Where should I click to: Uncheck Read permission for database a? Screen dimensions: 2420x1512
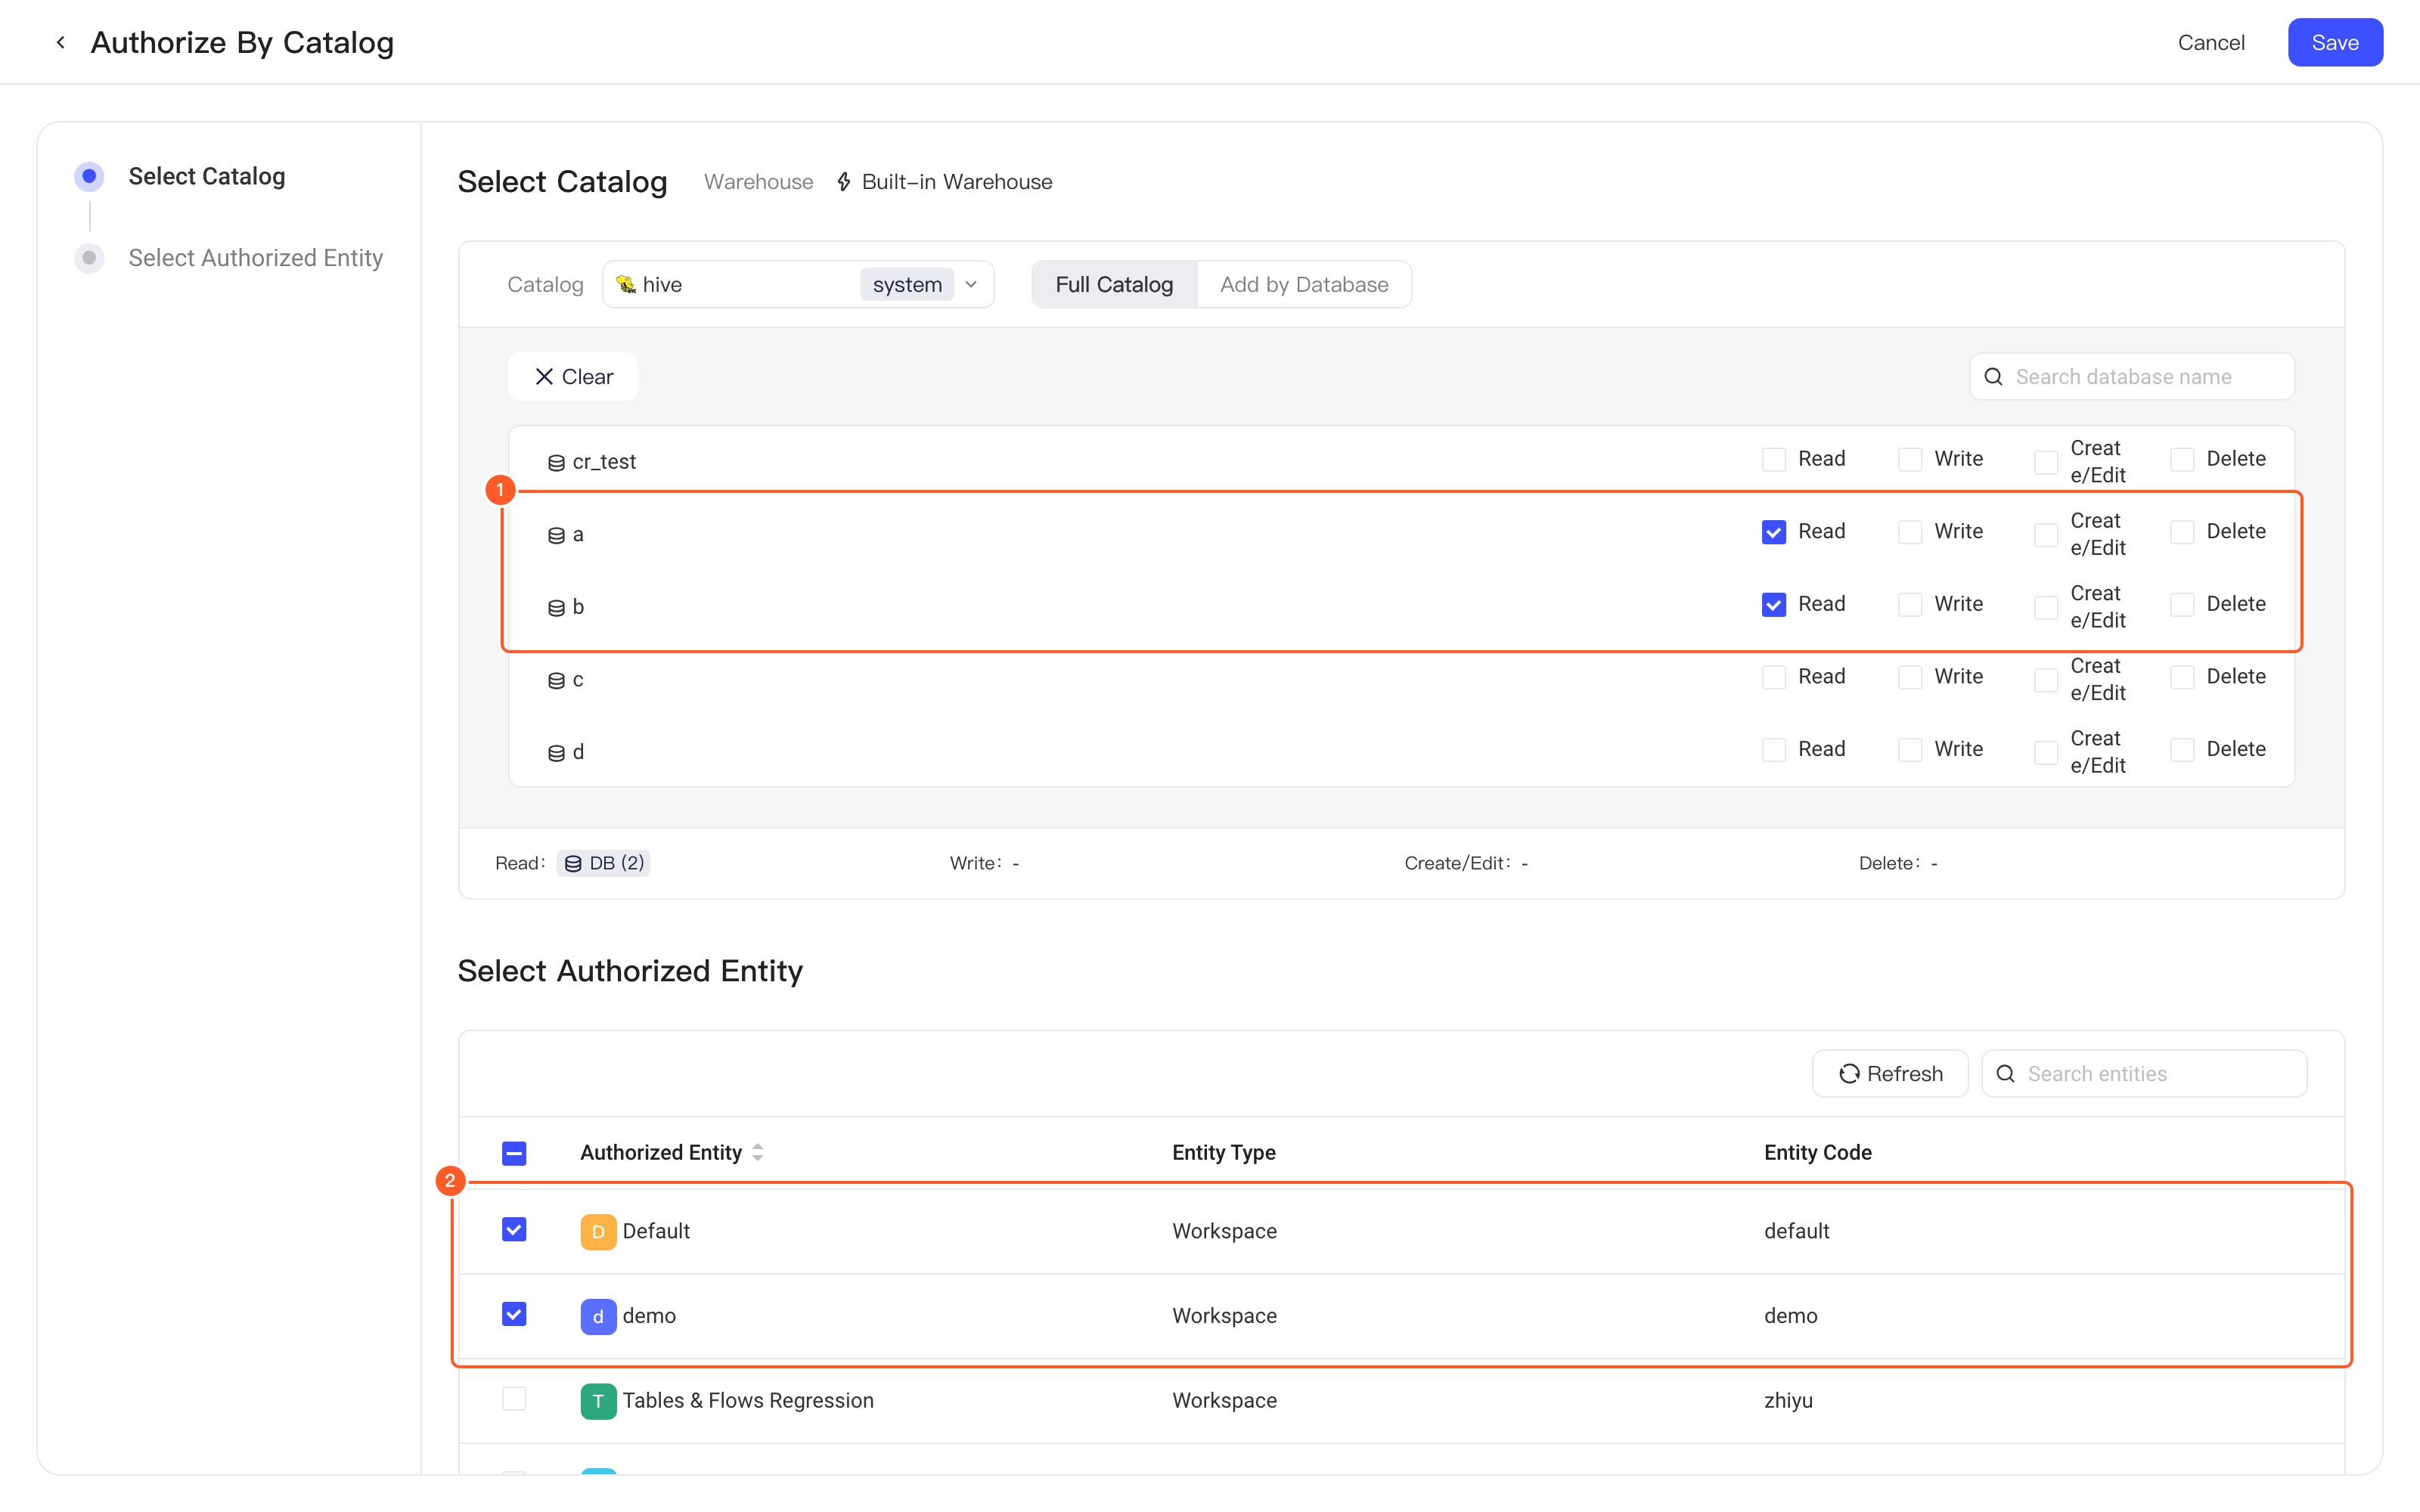(x=1774, y=532)
